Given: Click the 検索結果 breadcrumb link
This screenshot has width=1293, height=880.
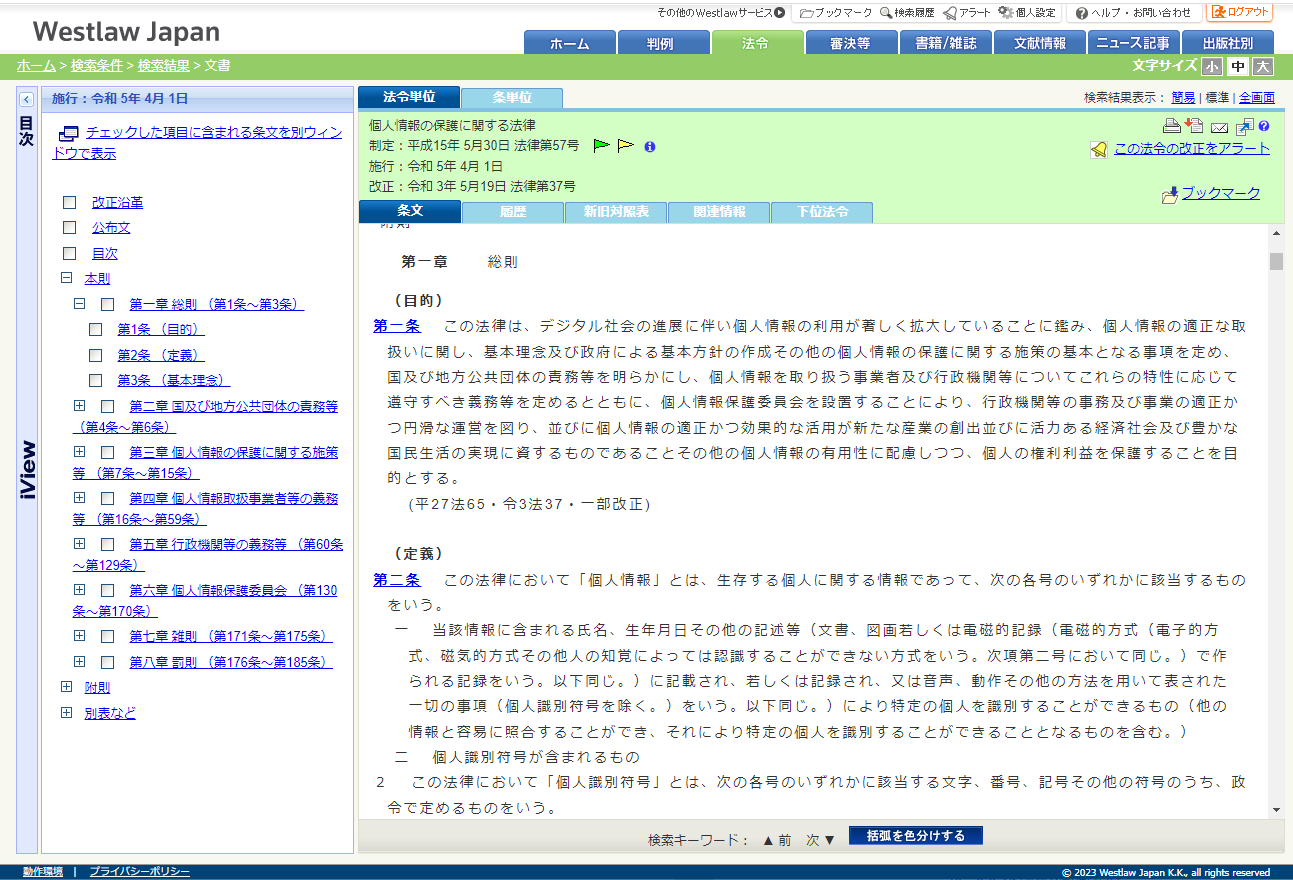Looking at the screenshot, I should click(164, 65).
